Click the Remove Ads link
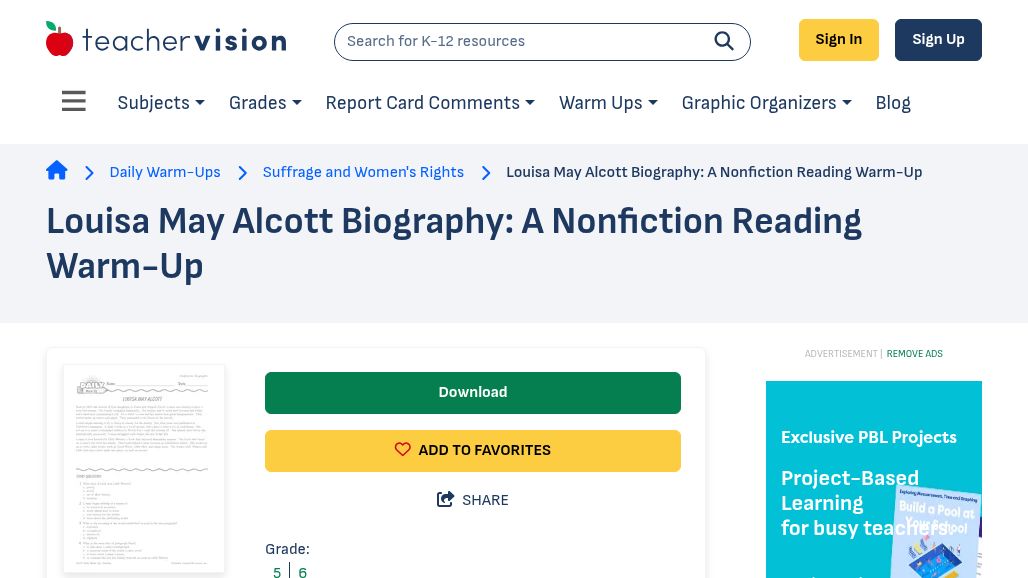1028x578 pixels. pyautogui.click(x=914, y=354)
